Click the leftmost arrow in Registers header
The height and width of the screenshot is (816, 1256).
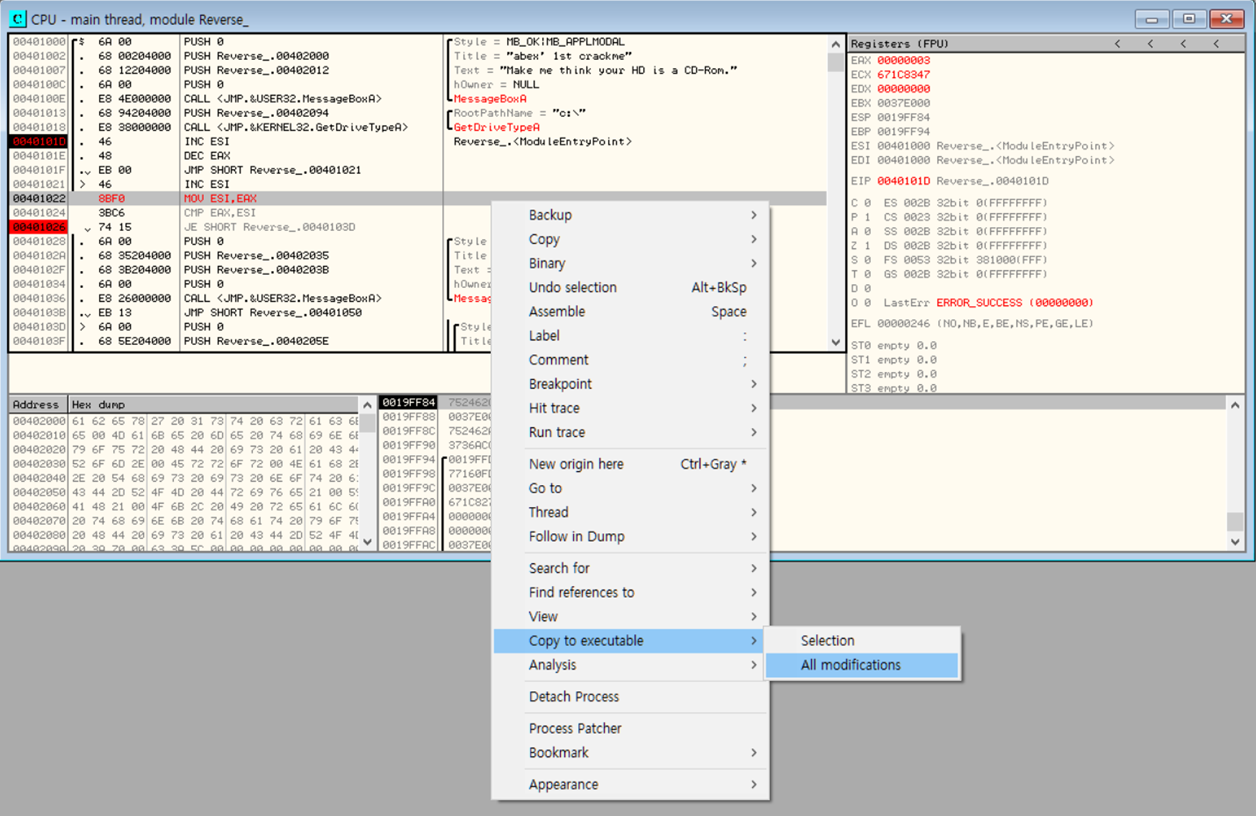(1117, 44)
